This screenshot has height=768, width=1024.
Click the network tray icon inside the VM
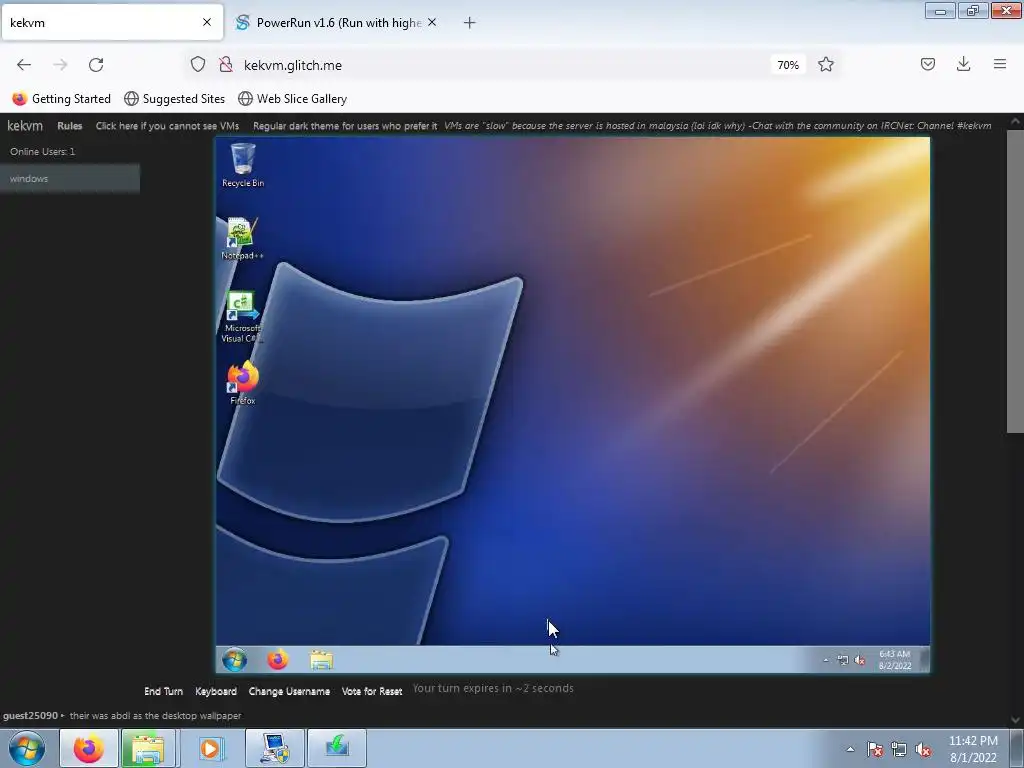coord(842,660)
